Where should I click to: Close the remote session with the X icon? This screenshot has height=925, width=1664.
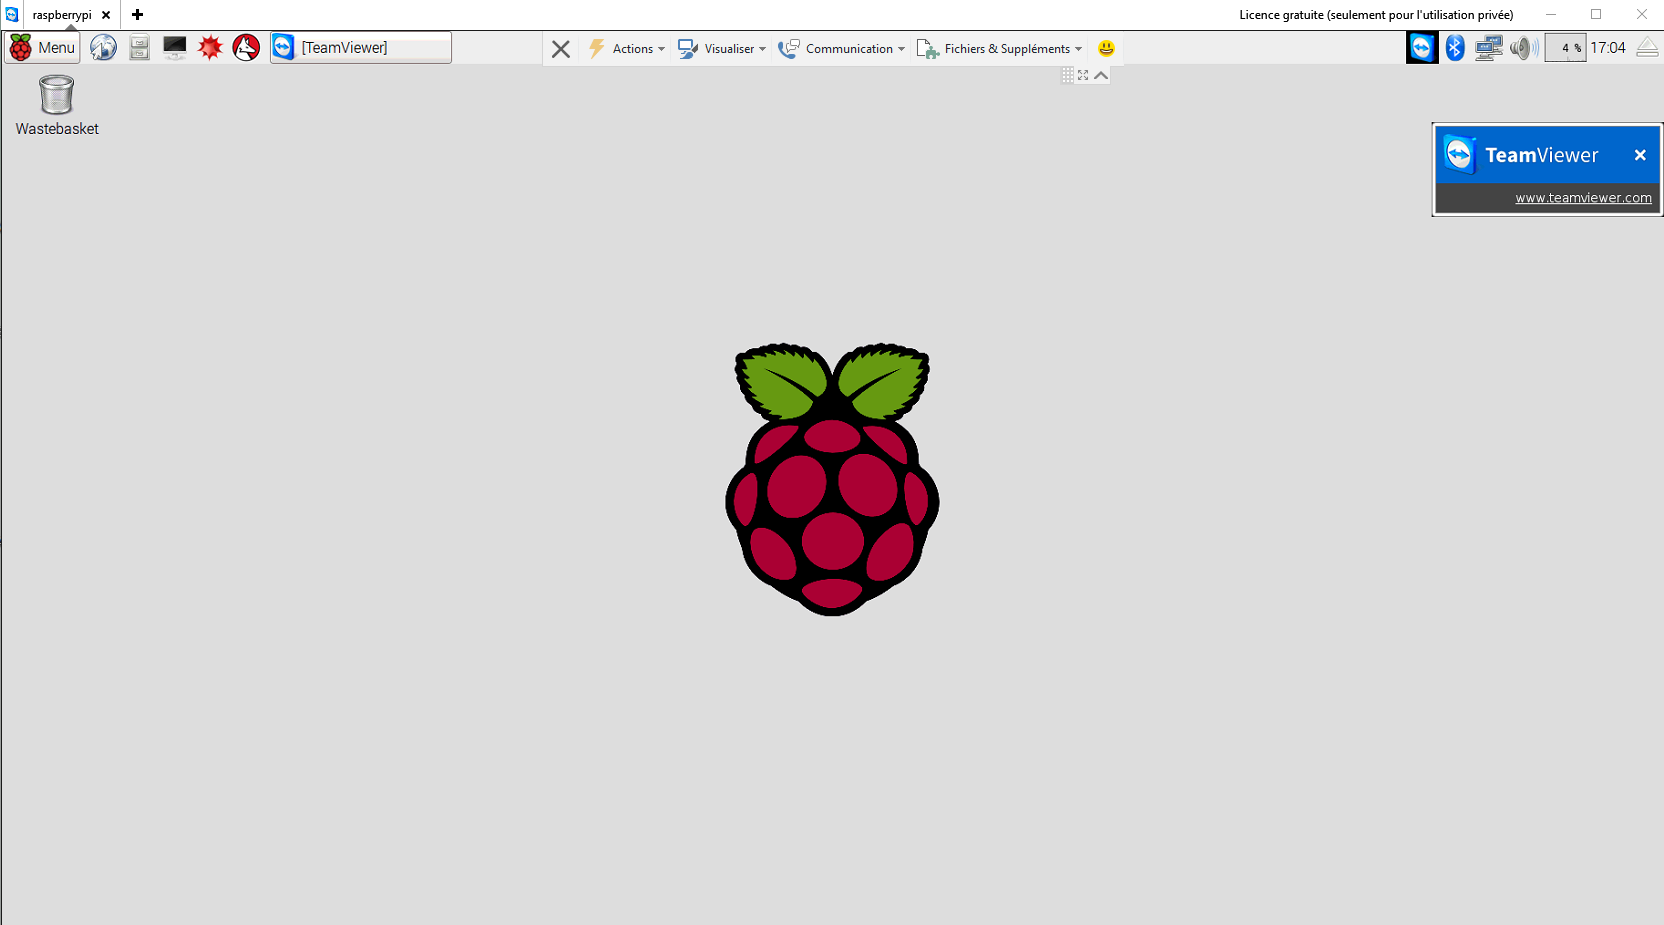[561, 49]
